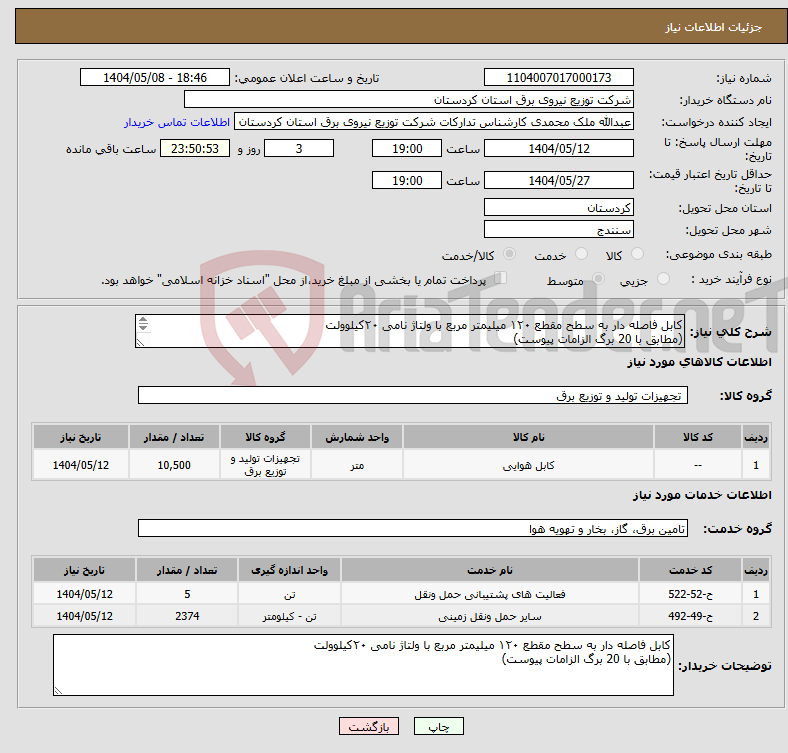Click the گروه خدمت field تامین برق، گاز

point(413,528)
